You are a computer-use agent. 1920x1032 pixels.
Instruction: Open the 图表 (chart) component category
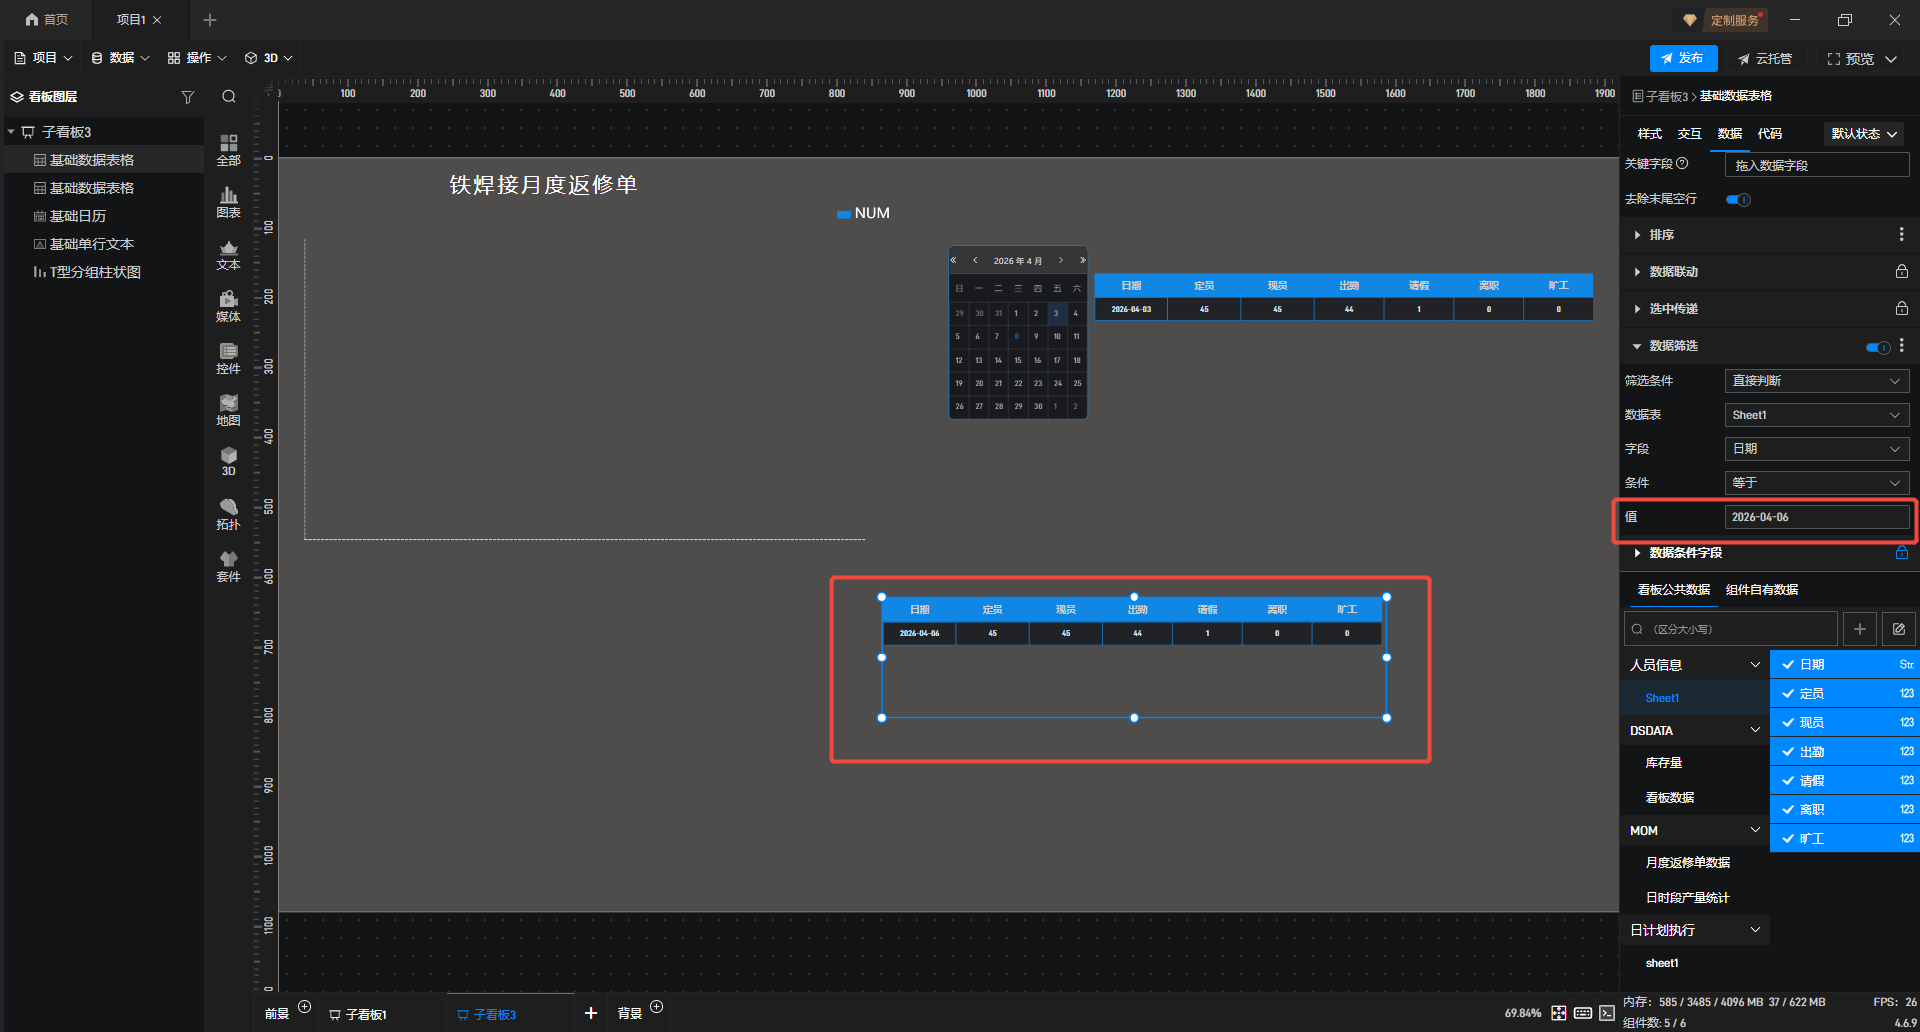228,201
